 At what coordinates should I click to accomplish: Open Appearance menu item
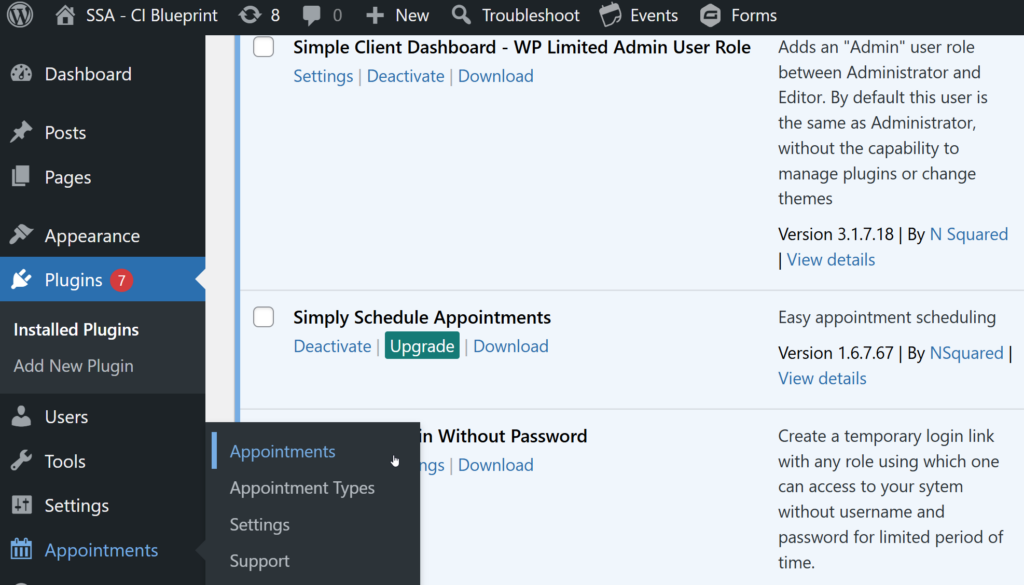pyautogui.click(x=92, y=236)
